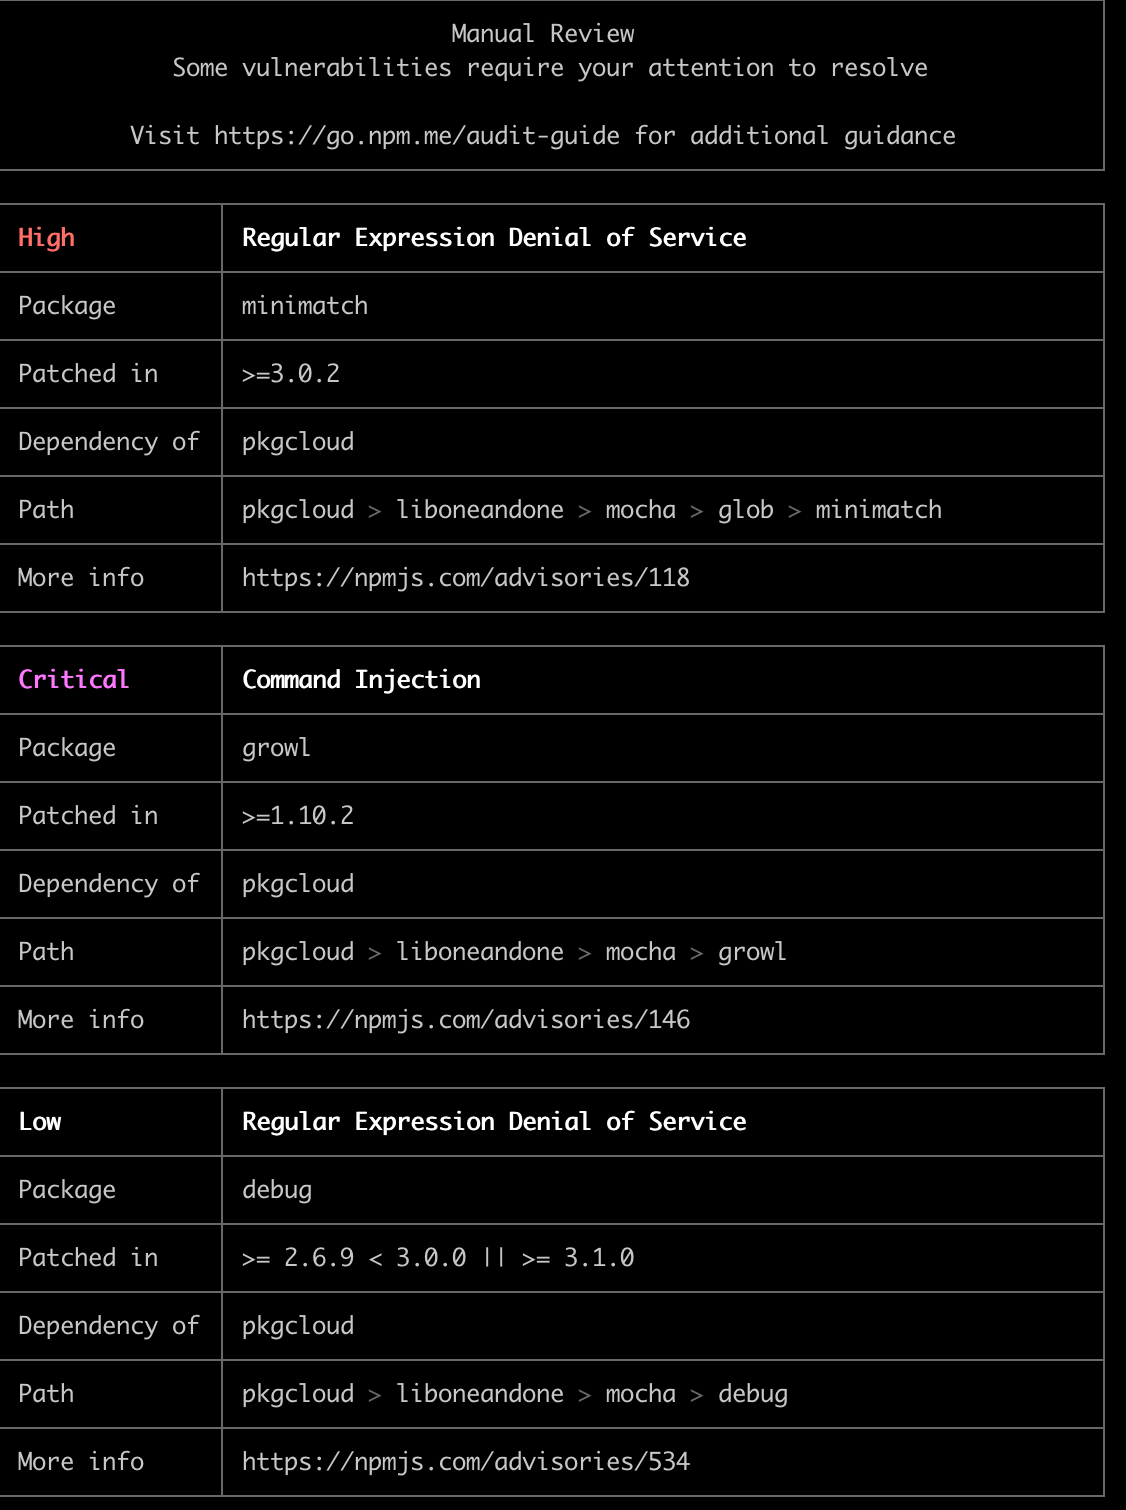Click the pkgcloud dependency entry under High
Viewport: 1126px width, 1510px height.
pos(297,442)
